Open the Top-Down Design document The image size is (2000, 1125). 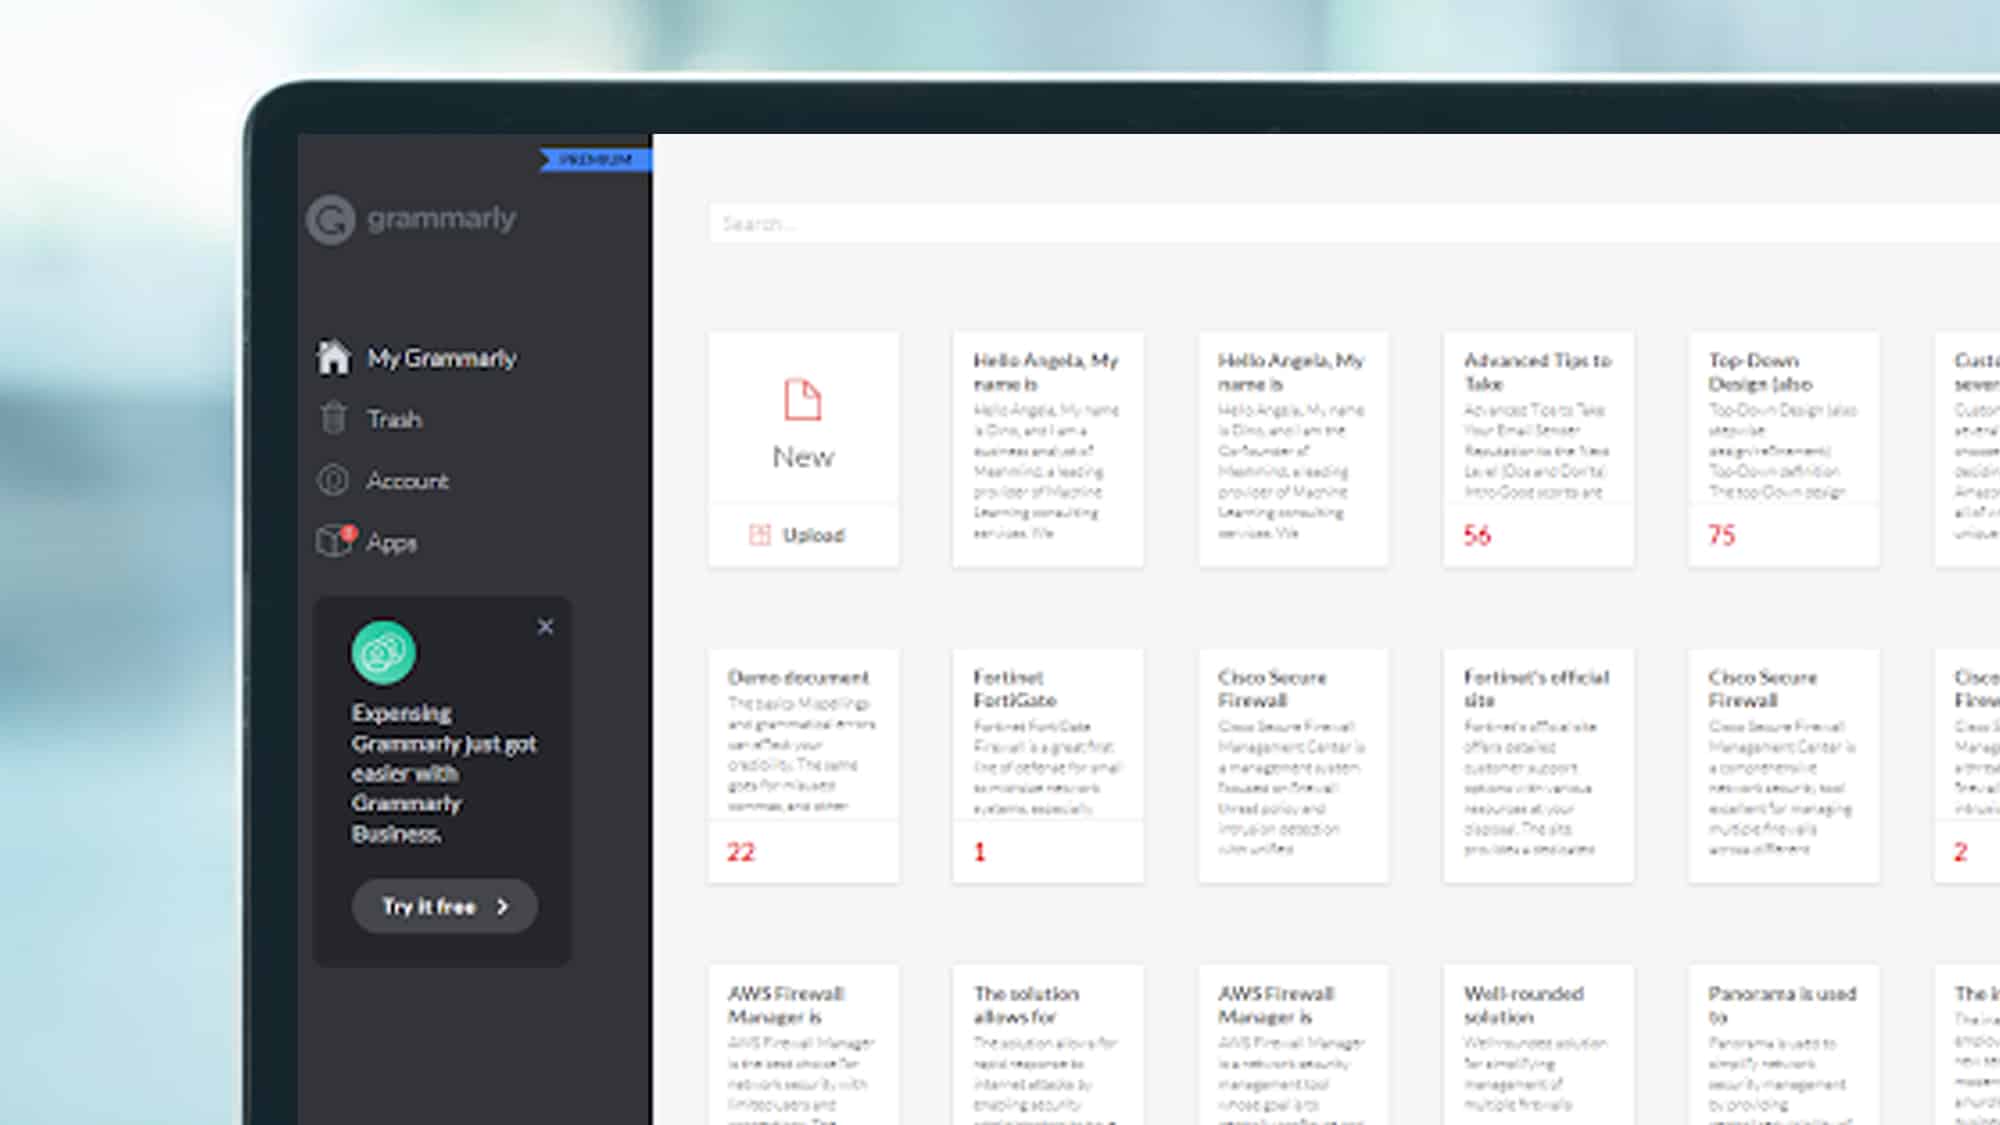1783,449
